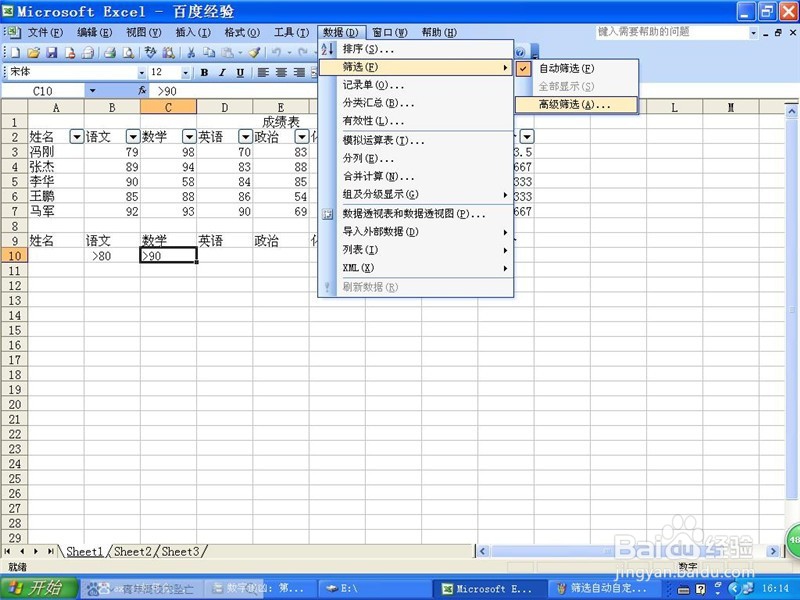Toggle Italic formatting
The width and height of the screenshot is (800, 600).
222,72
